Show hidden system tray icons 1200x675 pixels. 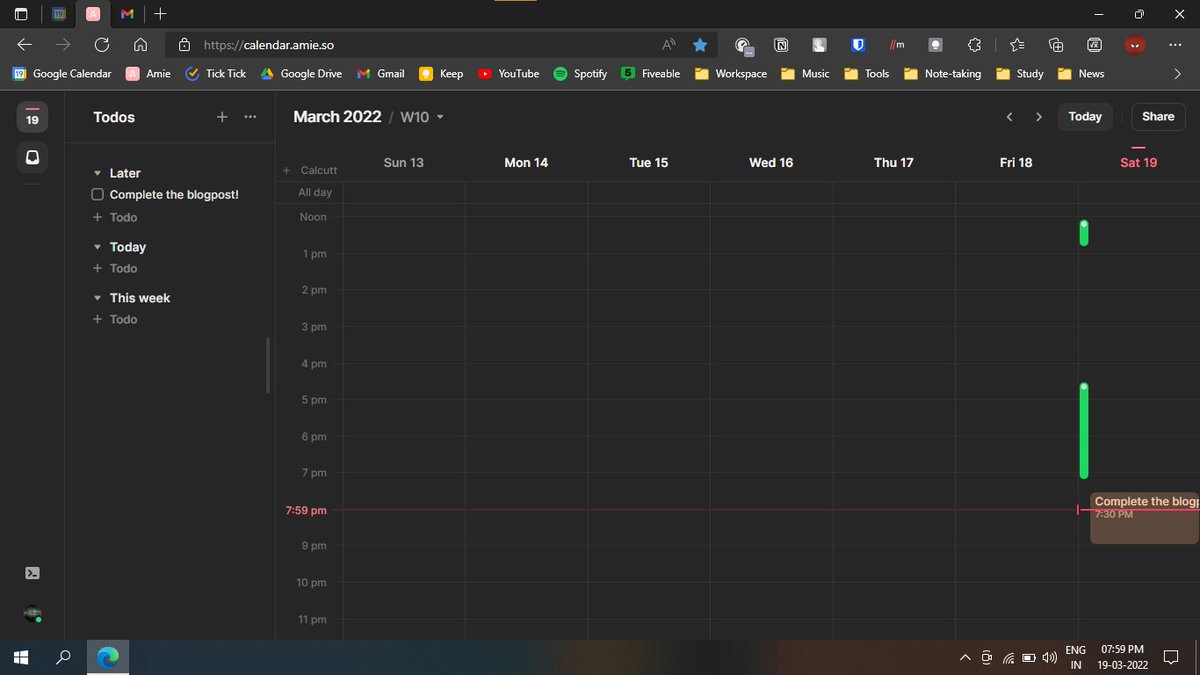(964, 657)
